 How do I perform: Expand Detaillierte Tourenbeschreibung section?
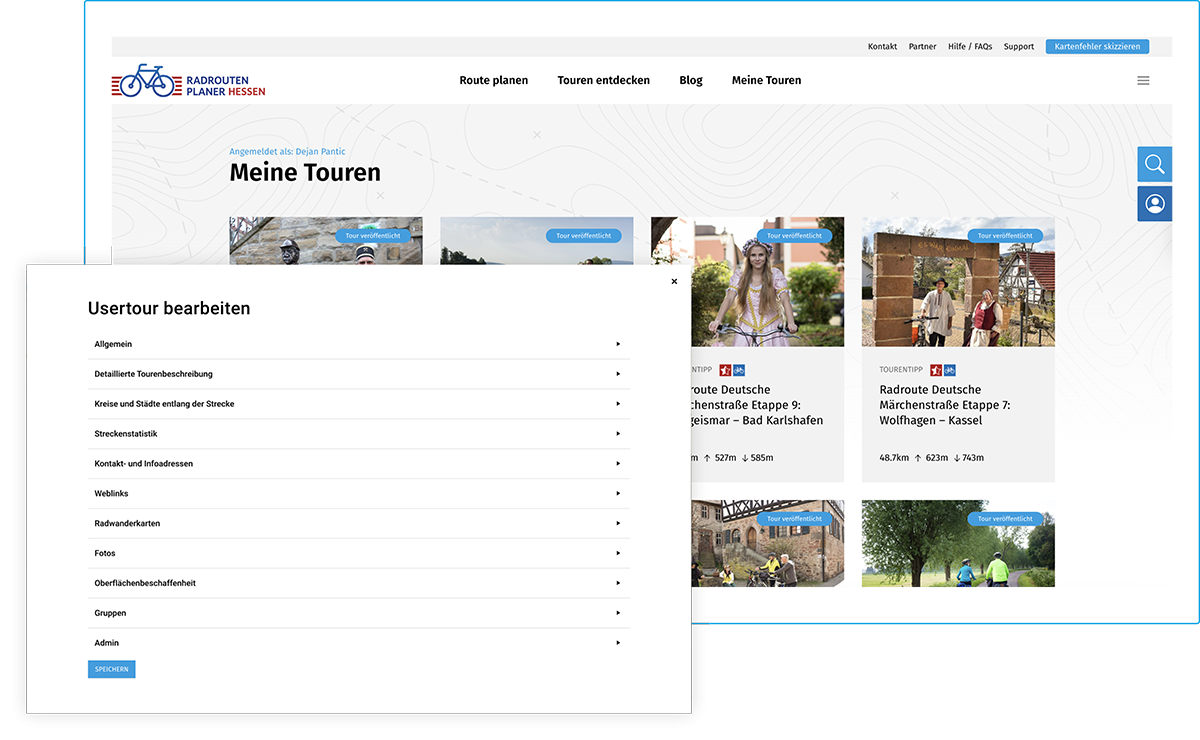coord(358,374)
